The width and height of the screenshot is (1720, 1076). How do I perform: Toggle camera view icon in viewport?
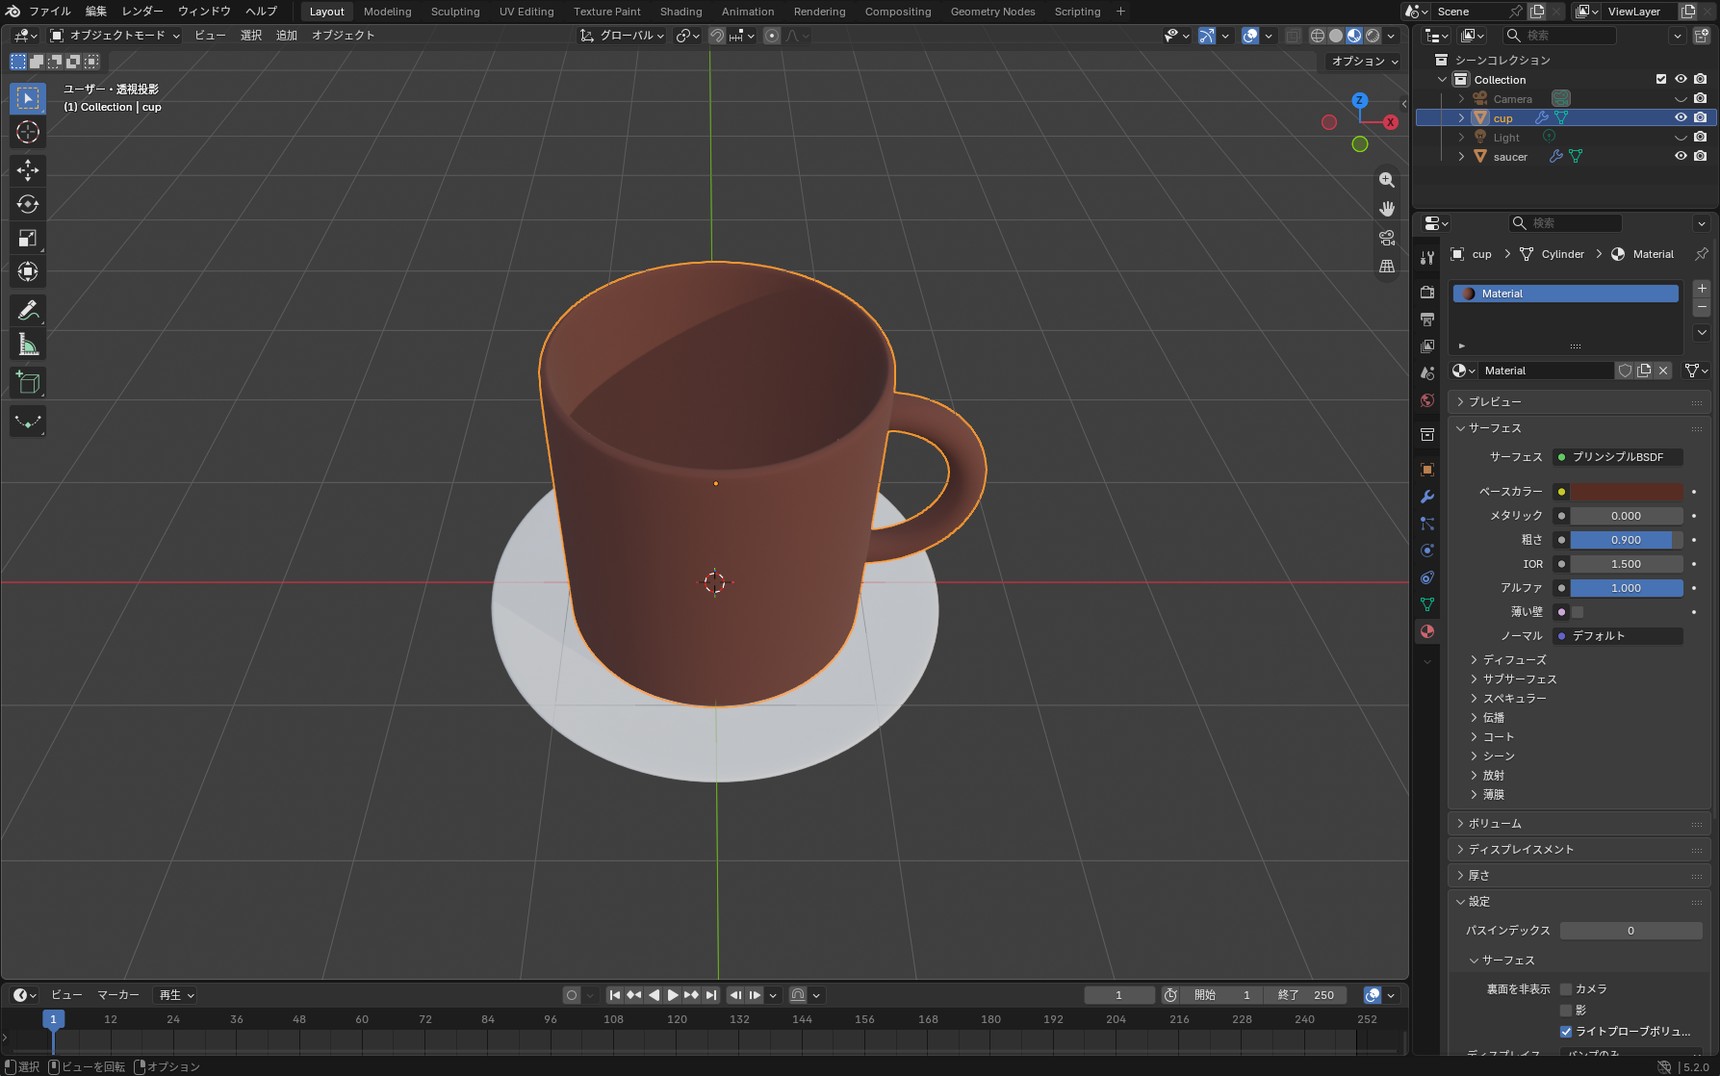click(x=1387, y=238)
